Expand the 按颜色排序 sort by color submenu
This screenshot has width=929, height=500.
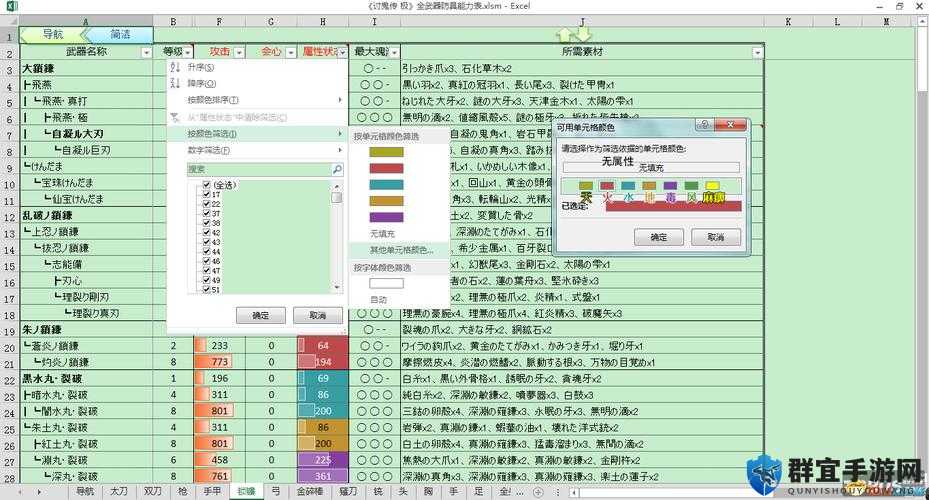pyautogui.click(x=257, y=100)
